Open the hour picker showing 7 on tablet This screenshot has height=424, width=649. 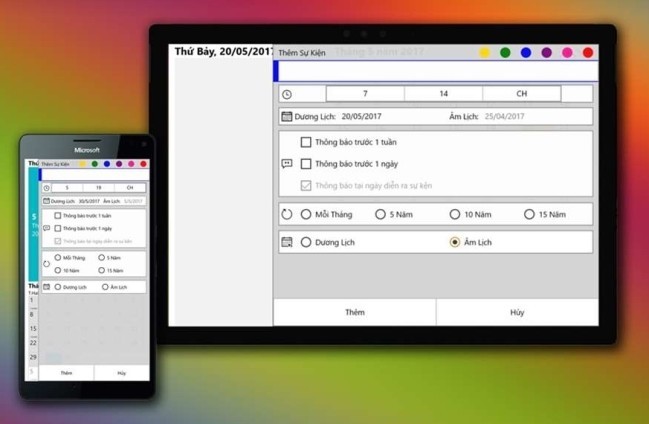tap(365, 94)
